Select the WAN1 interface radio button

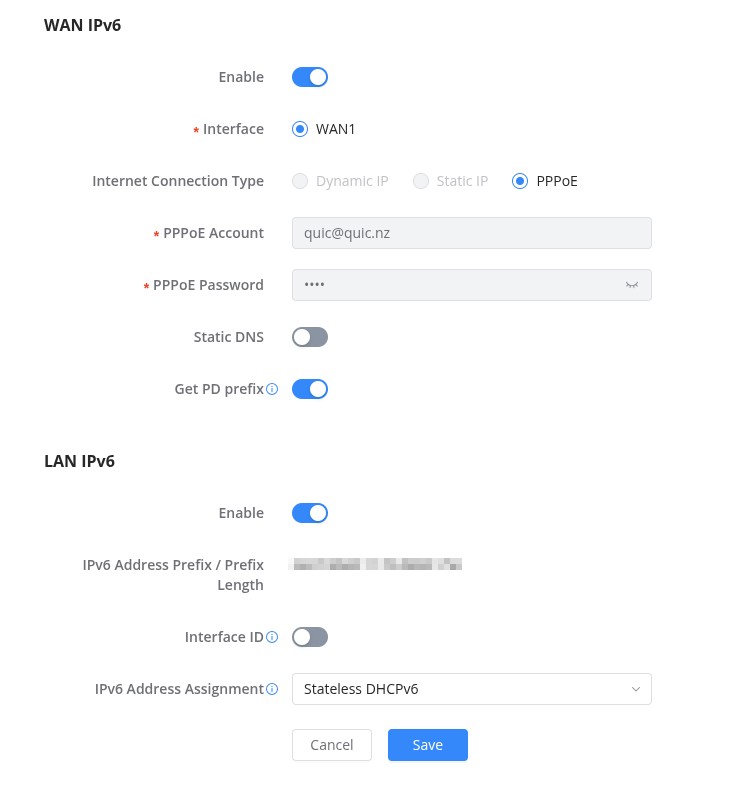(x=300, y=129)
